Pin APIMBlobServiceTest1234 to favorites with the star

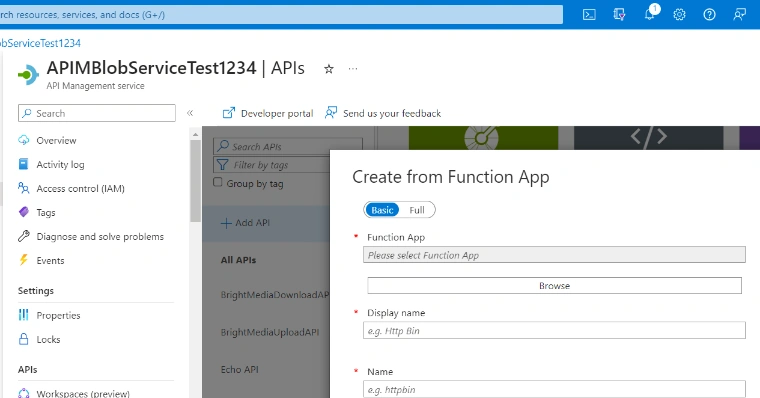[329, 69]
